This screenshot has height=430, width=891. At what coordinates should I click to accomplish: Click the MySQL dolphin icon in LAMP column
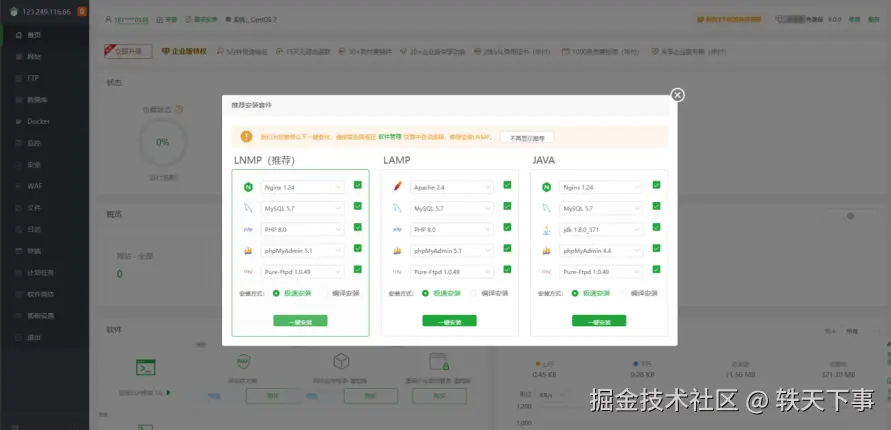click(x=397, y=208)
